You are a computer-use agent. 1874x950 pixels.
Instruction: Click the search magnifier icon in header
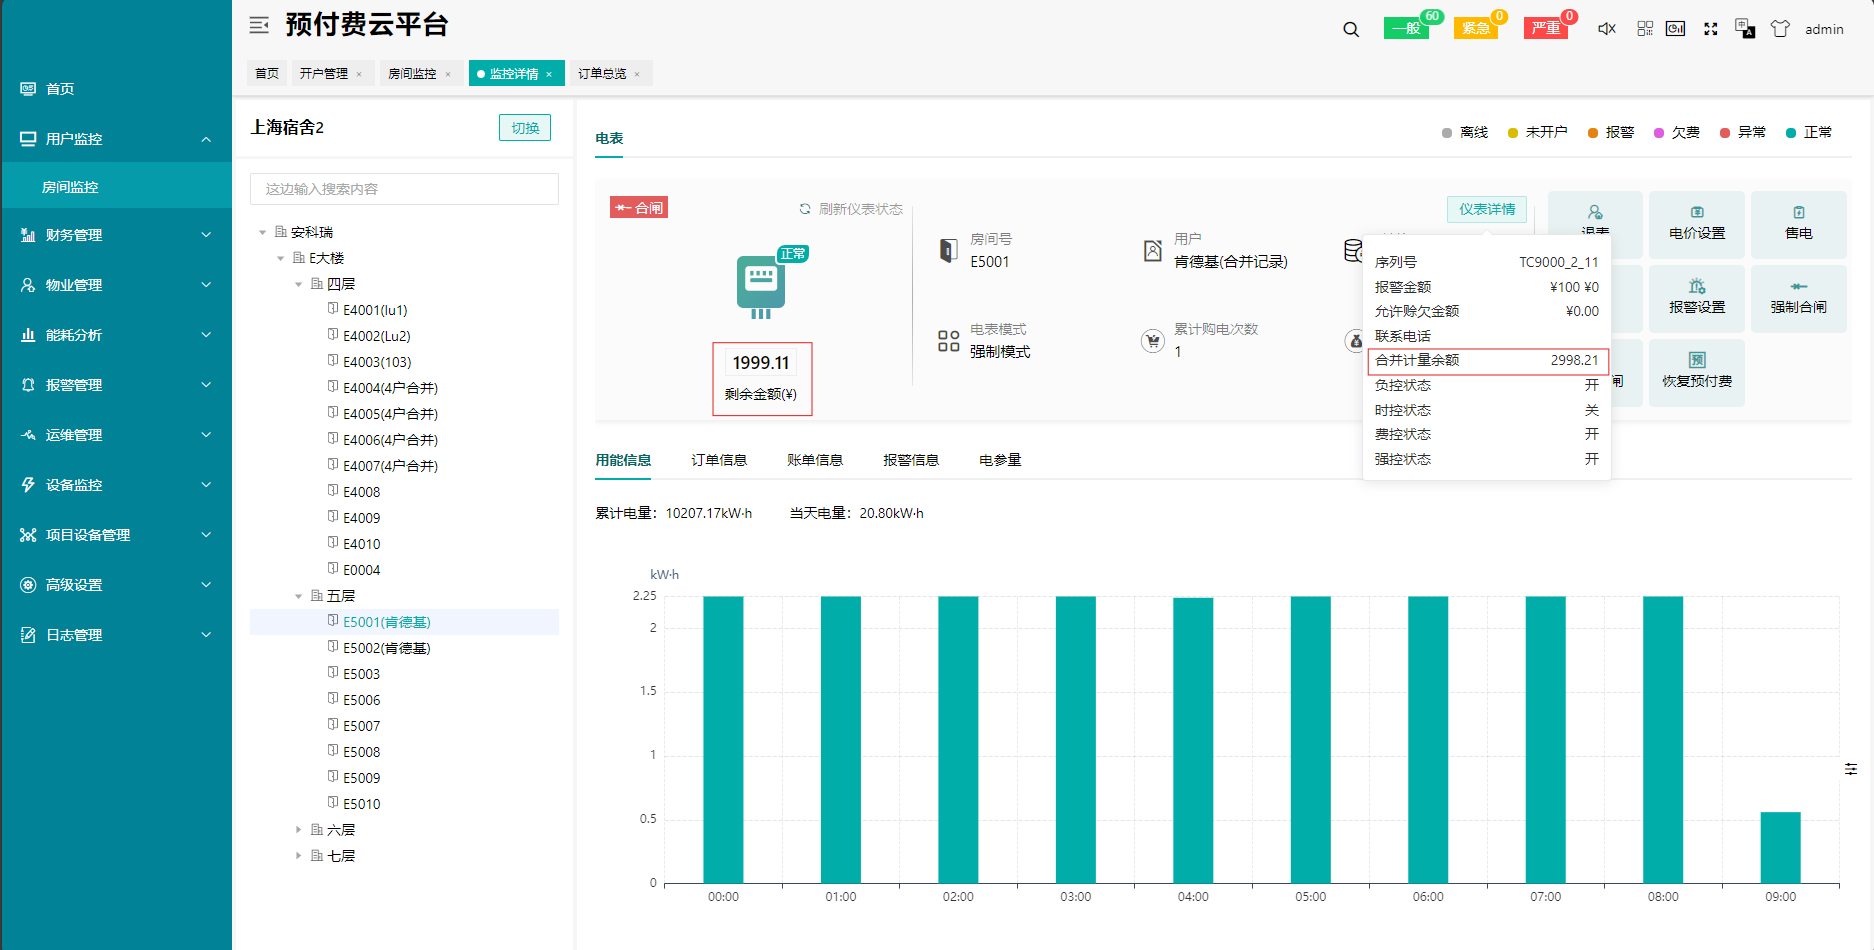pyautogui.click(x=1351, y=30)
